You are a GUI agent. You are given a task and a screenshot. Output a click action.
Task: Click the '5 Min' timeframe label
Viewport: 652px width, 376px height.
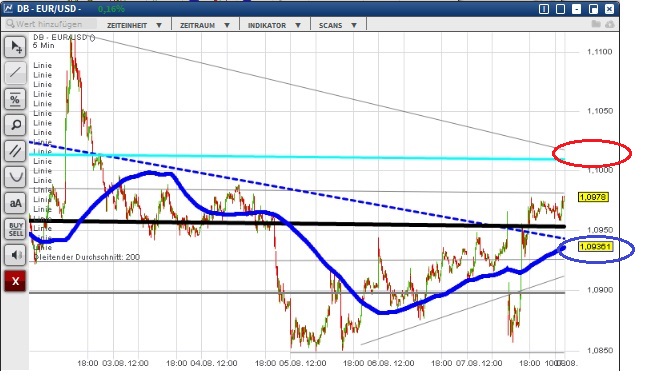click(x=44, y=45)
